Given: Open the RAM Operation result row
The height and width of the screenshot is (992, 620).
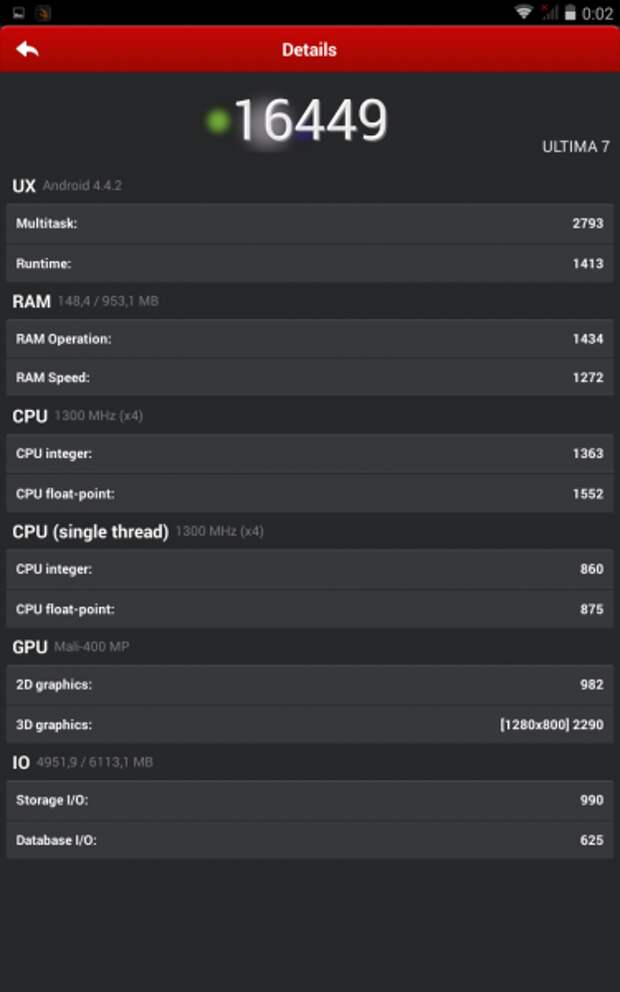Looking at the screenshot, I should click(310, 338).
